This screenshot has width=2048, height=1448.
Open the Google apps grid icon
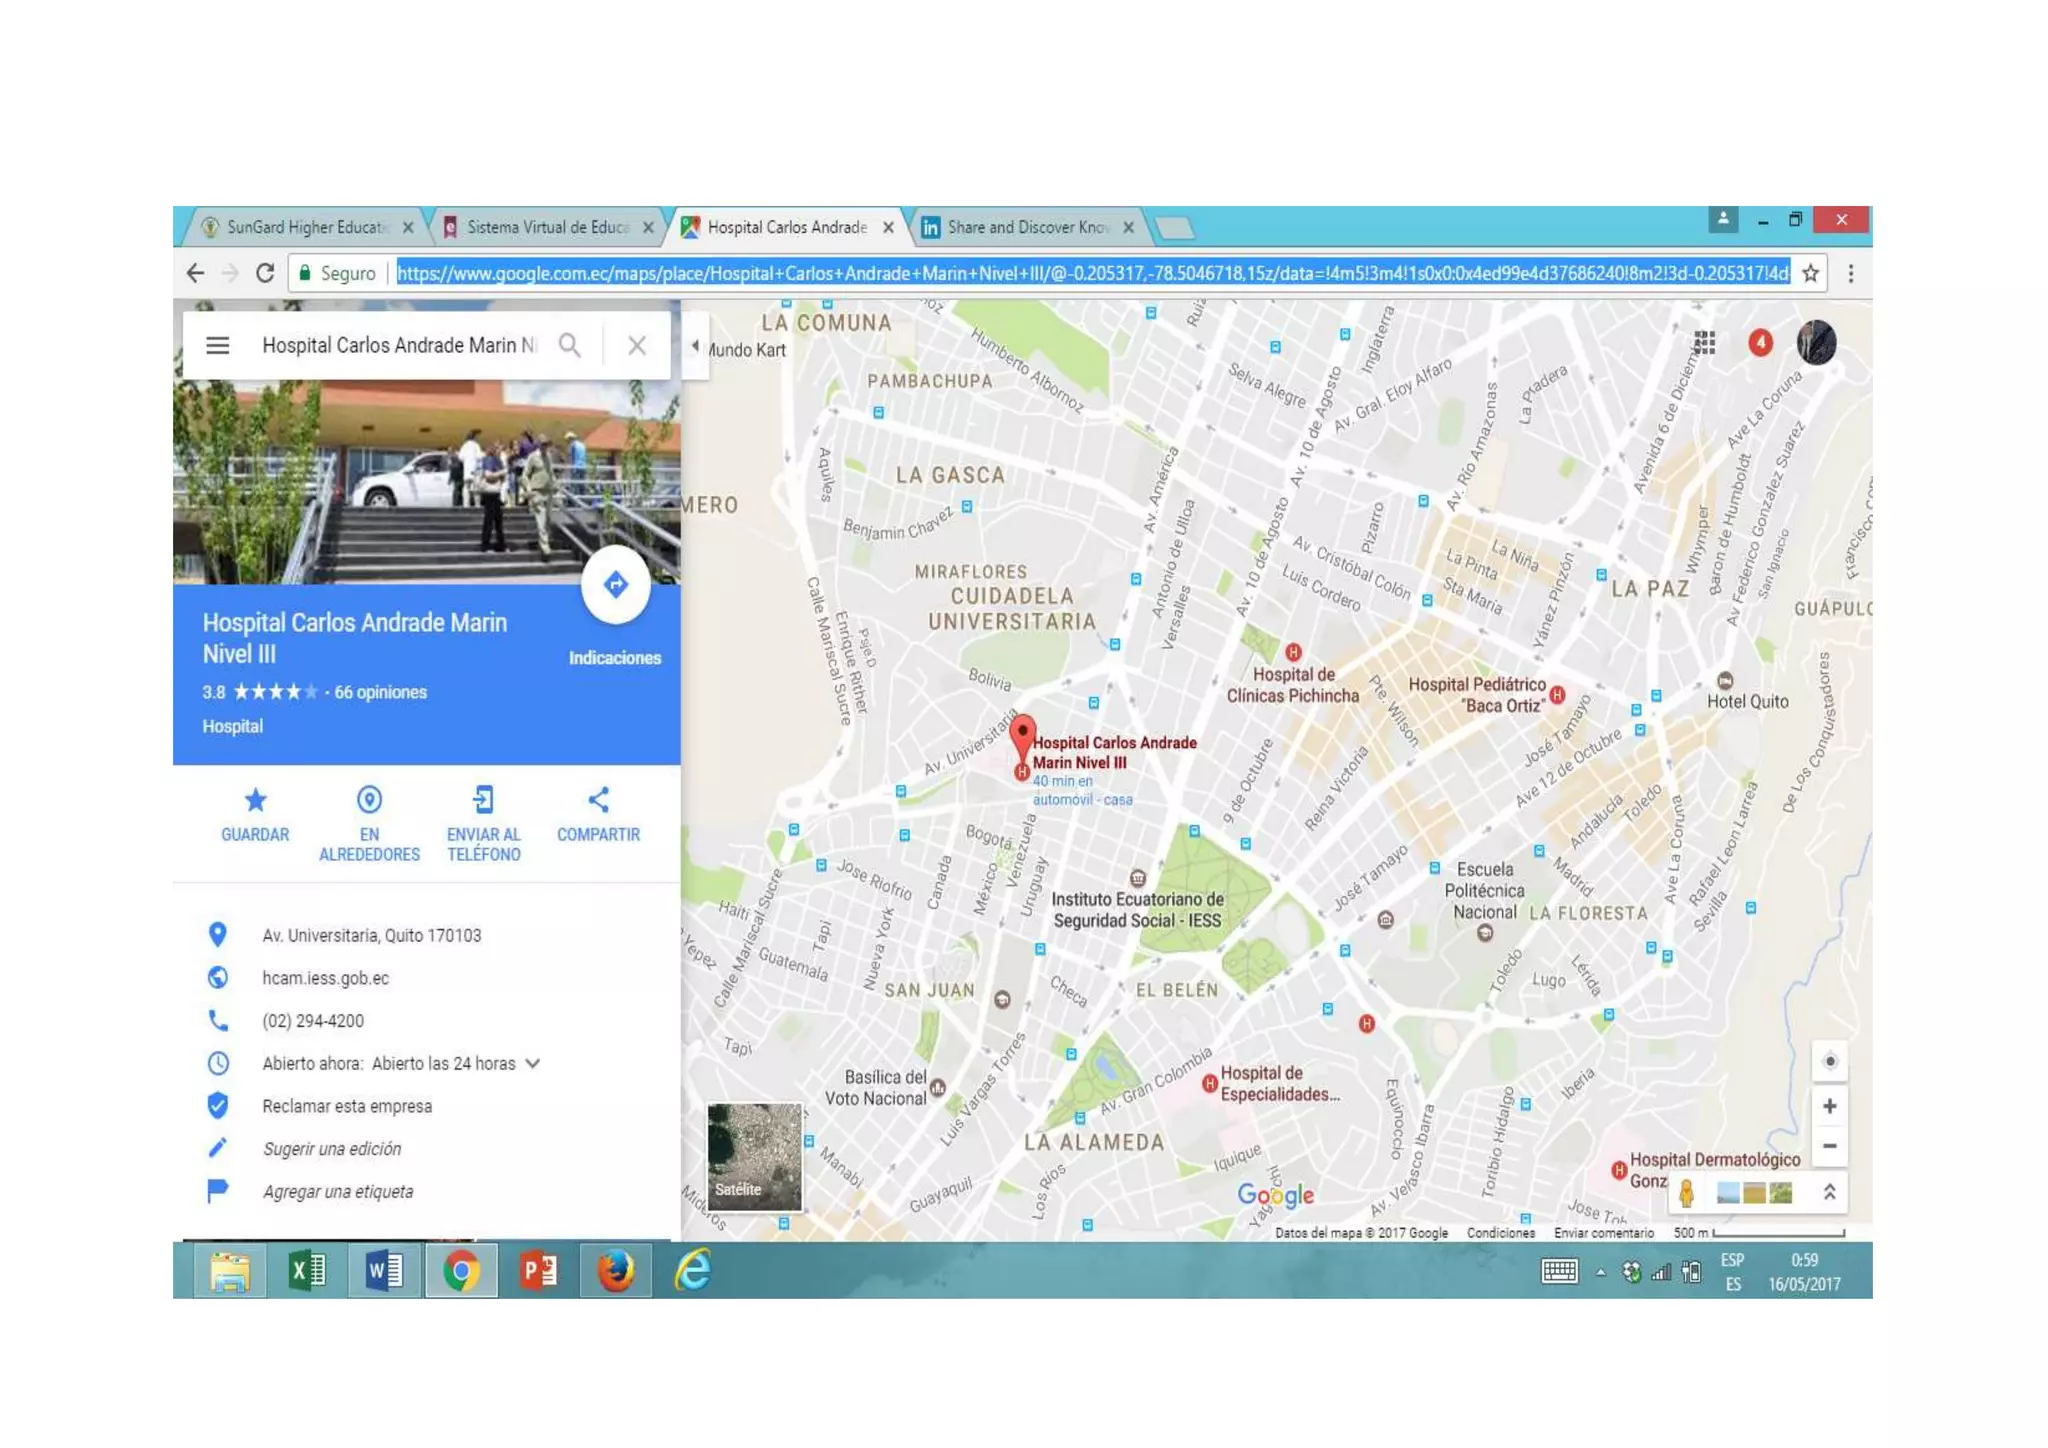pos(1705,343)
